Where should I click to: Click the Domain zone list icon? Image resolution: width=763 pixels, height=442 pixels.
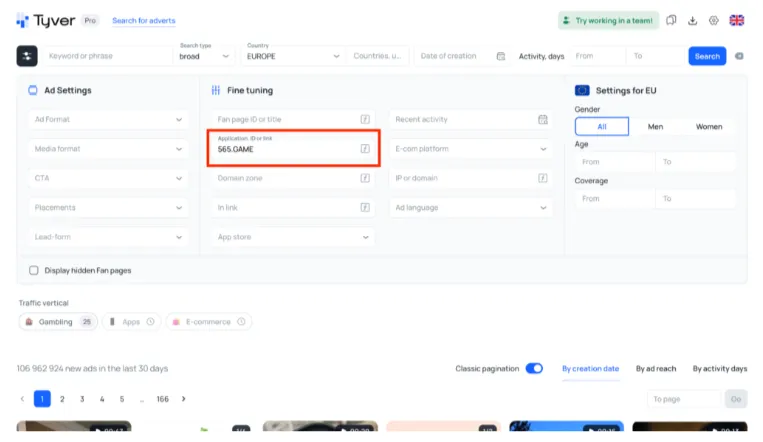pos(365,178)
